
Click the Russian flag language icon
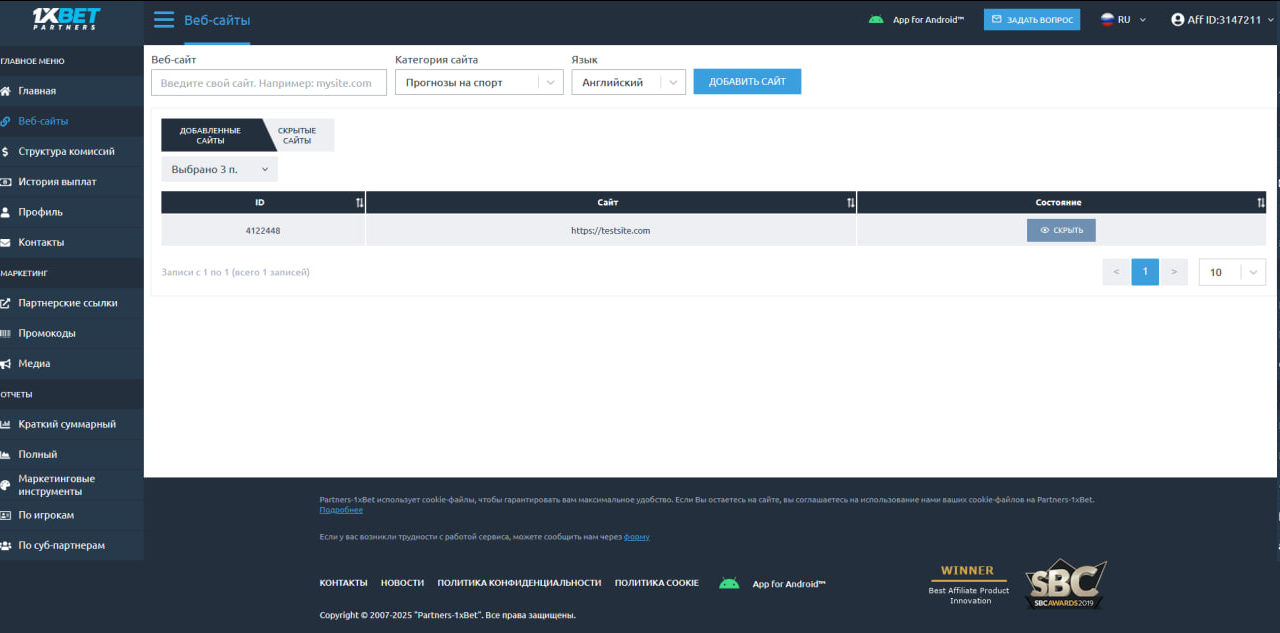[1107, 20]
